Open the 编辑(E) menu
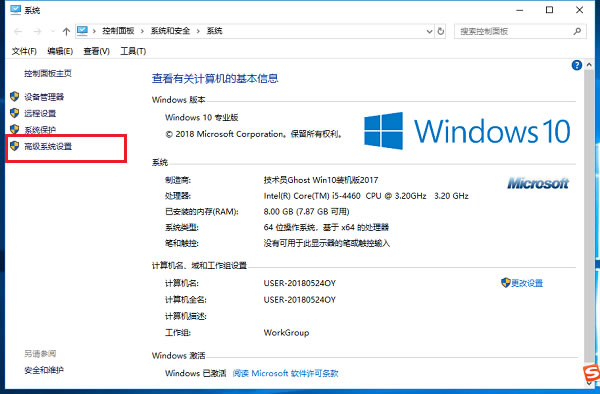 point(60,51)
